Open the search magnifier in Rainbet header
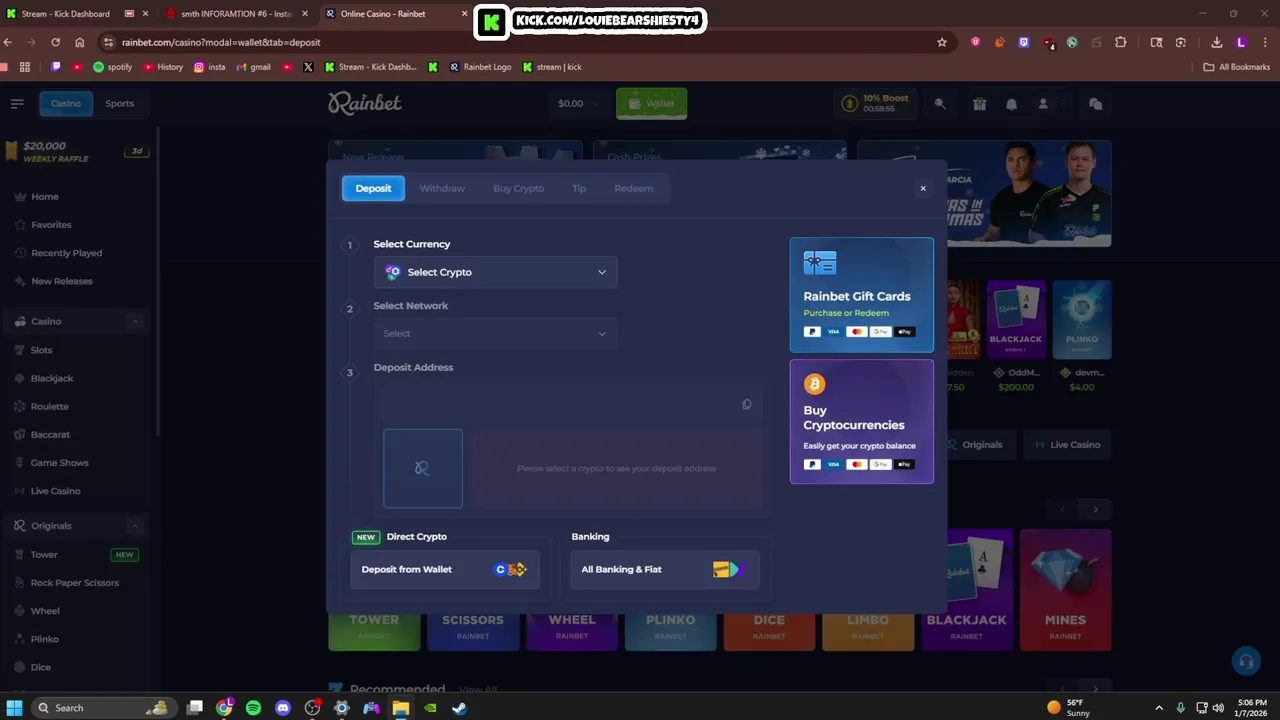The width and height of the screenshot is (1280, 720). [940, 103]
